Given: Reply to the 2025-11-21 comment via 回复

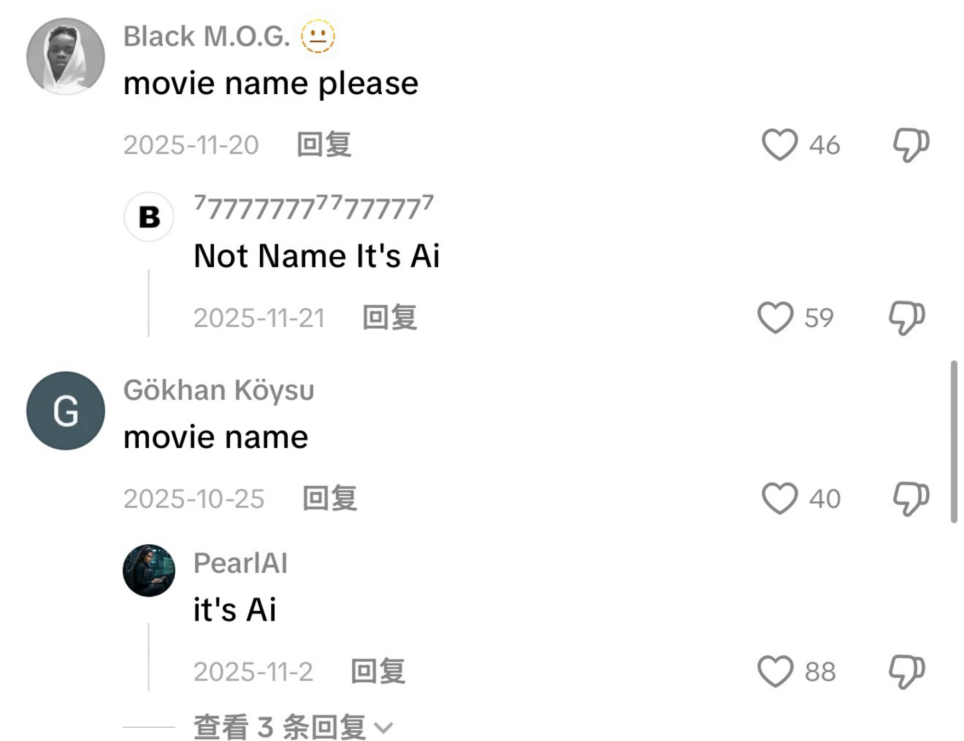Looking at the screenshot, I should click(390, 318).
